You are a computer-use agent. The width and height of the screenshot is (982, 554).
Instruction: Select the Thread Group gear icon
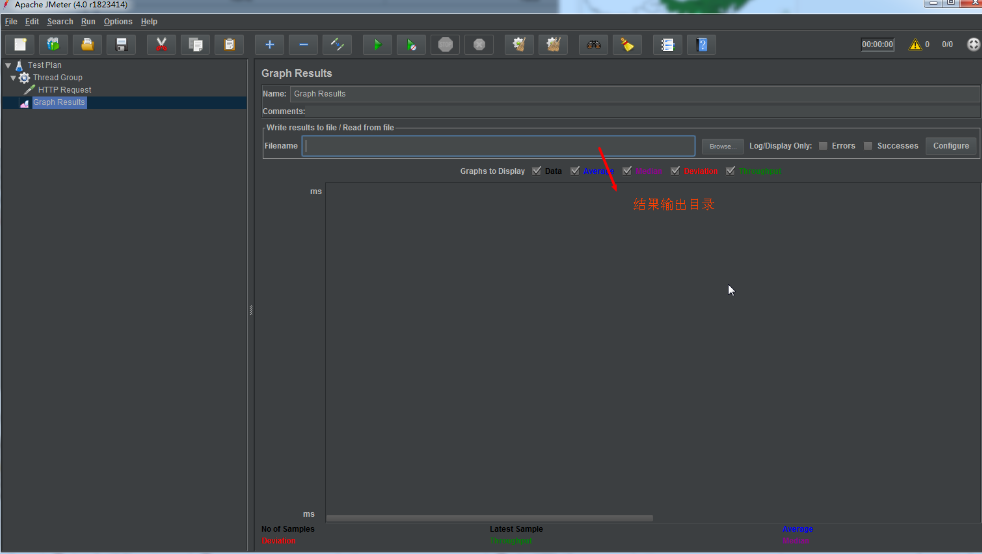tap(24, 78)
